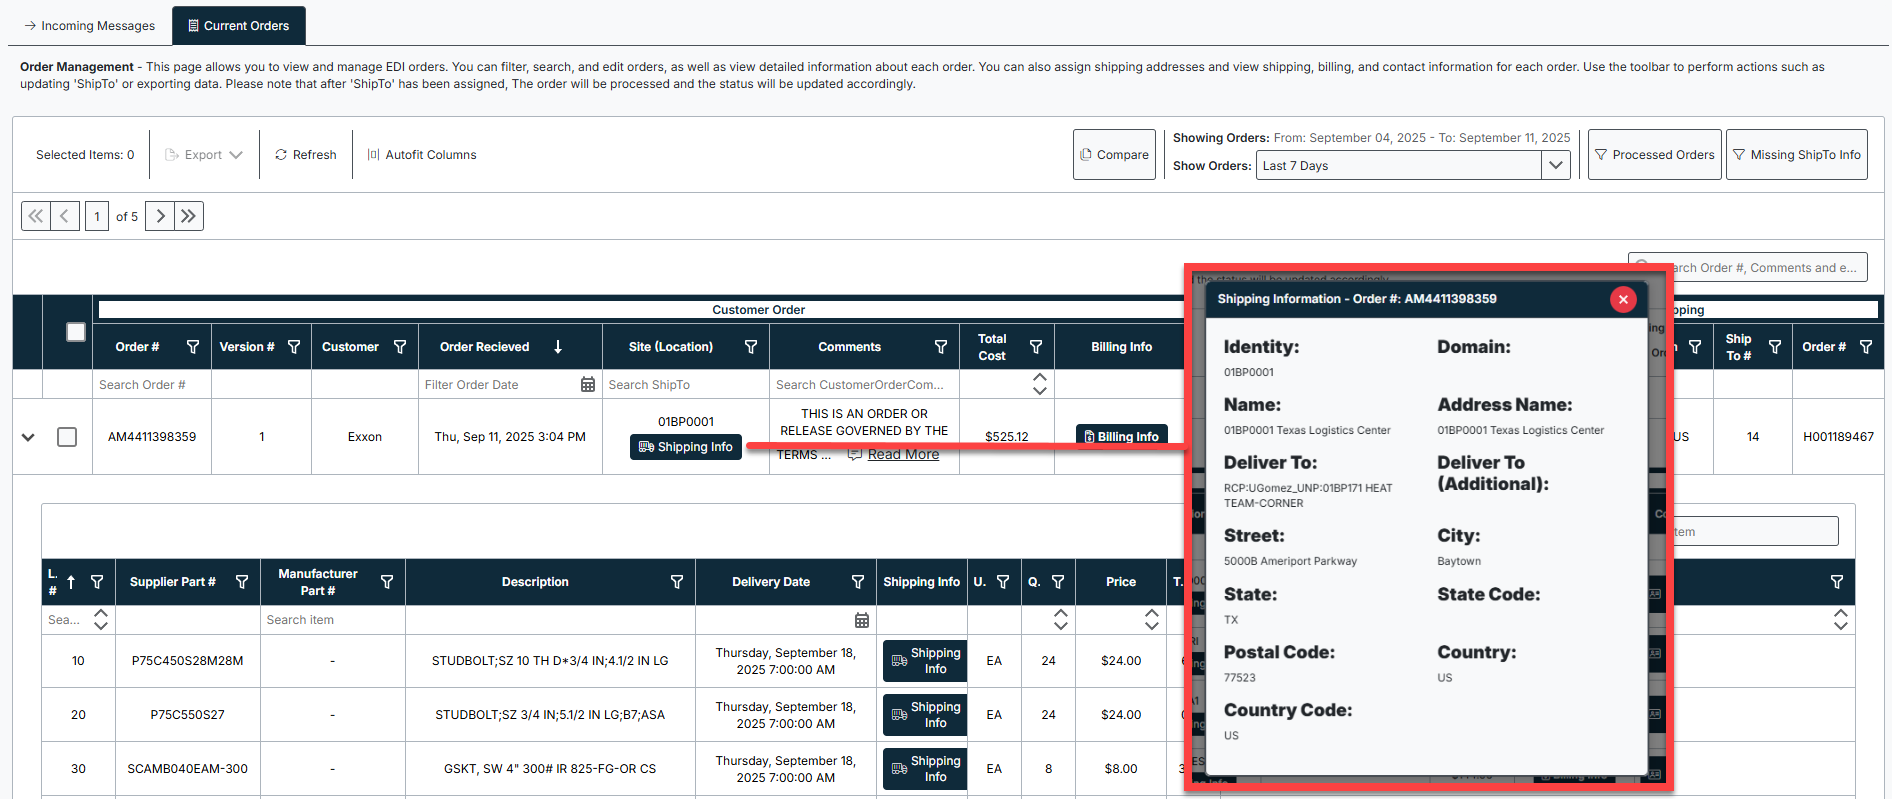Image resolution: width=1892 pixels, height=799 pixels.
Task: Open the Customer column filter icon
Action: pyautogui.click(x=400, y=347)
